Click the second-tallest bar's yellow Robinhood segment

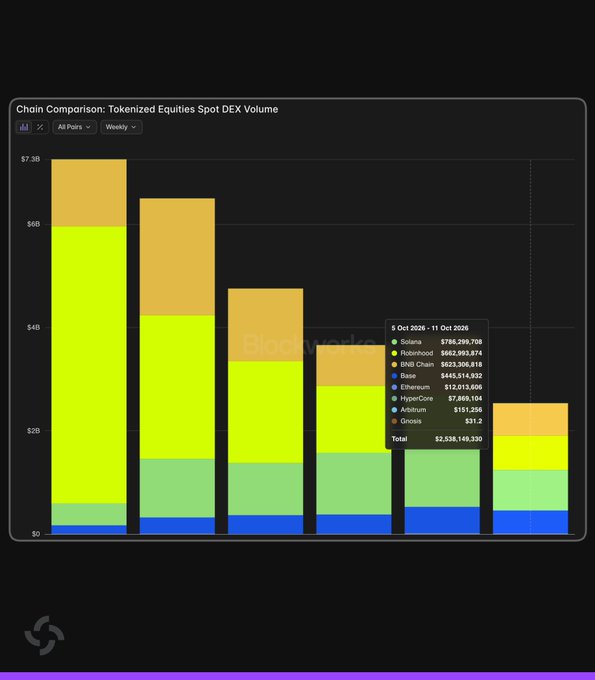tap(177, 387)
